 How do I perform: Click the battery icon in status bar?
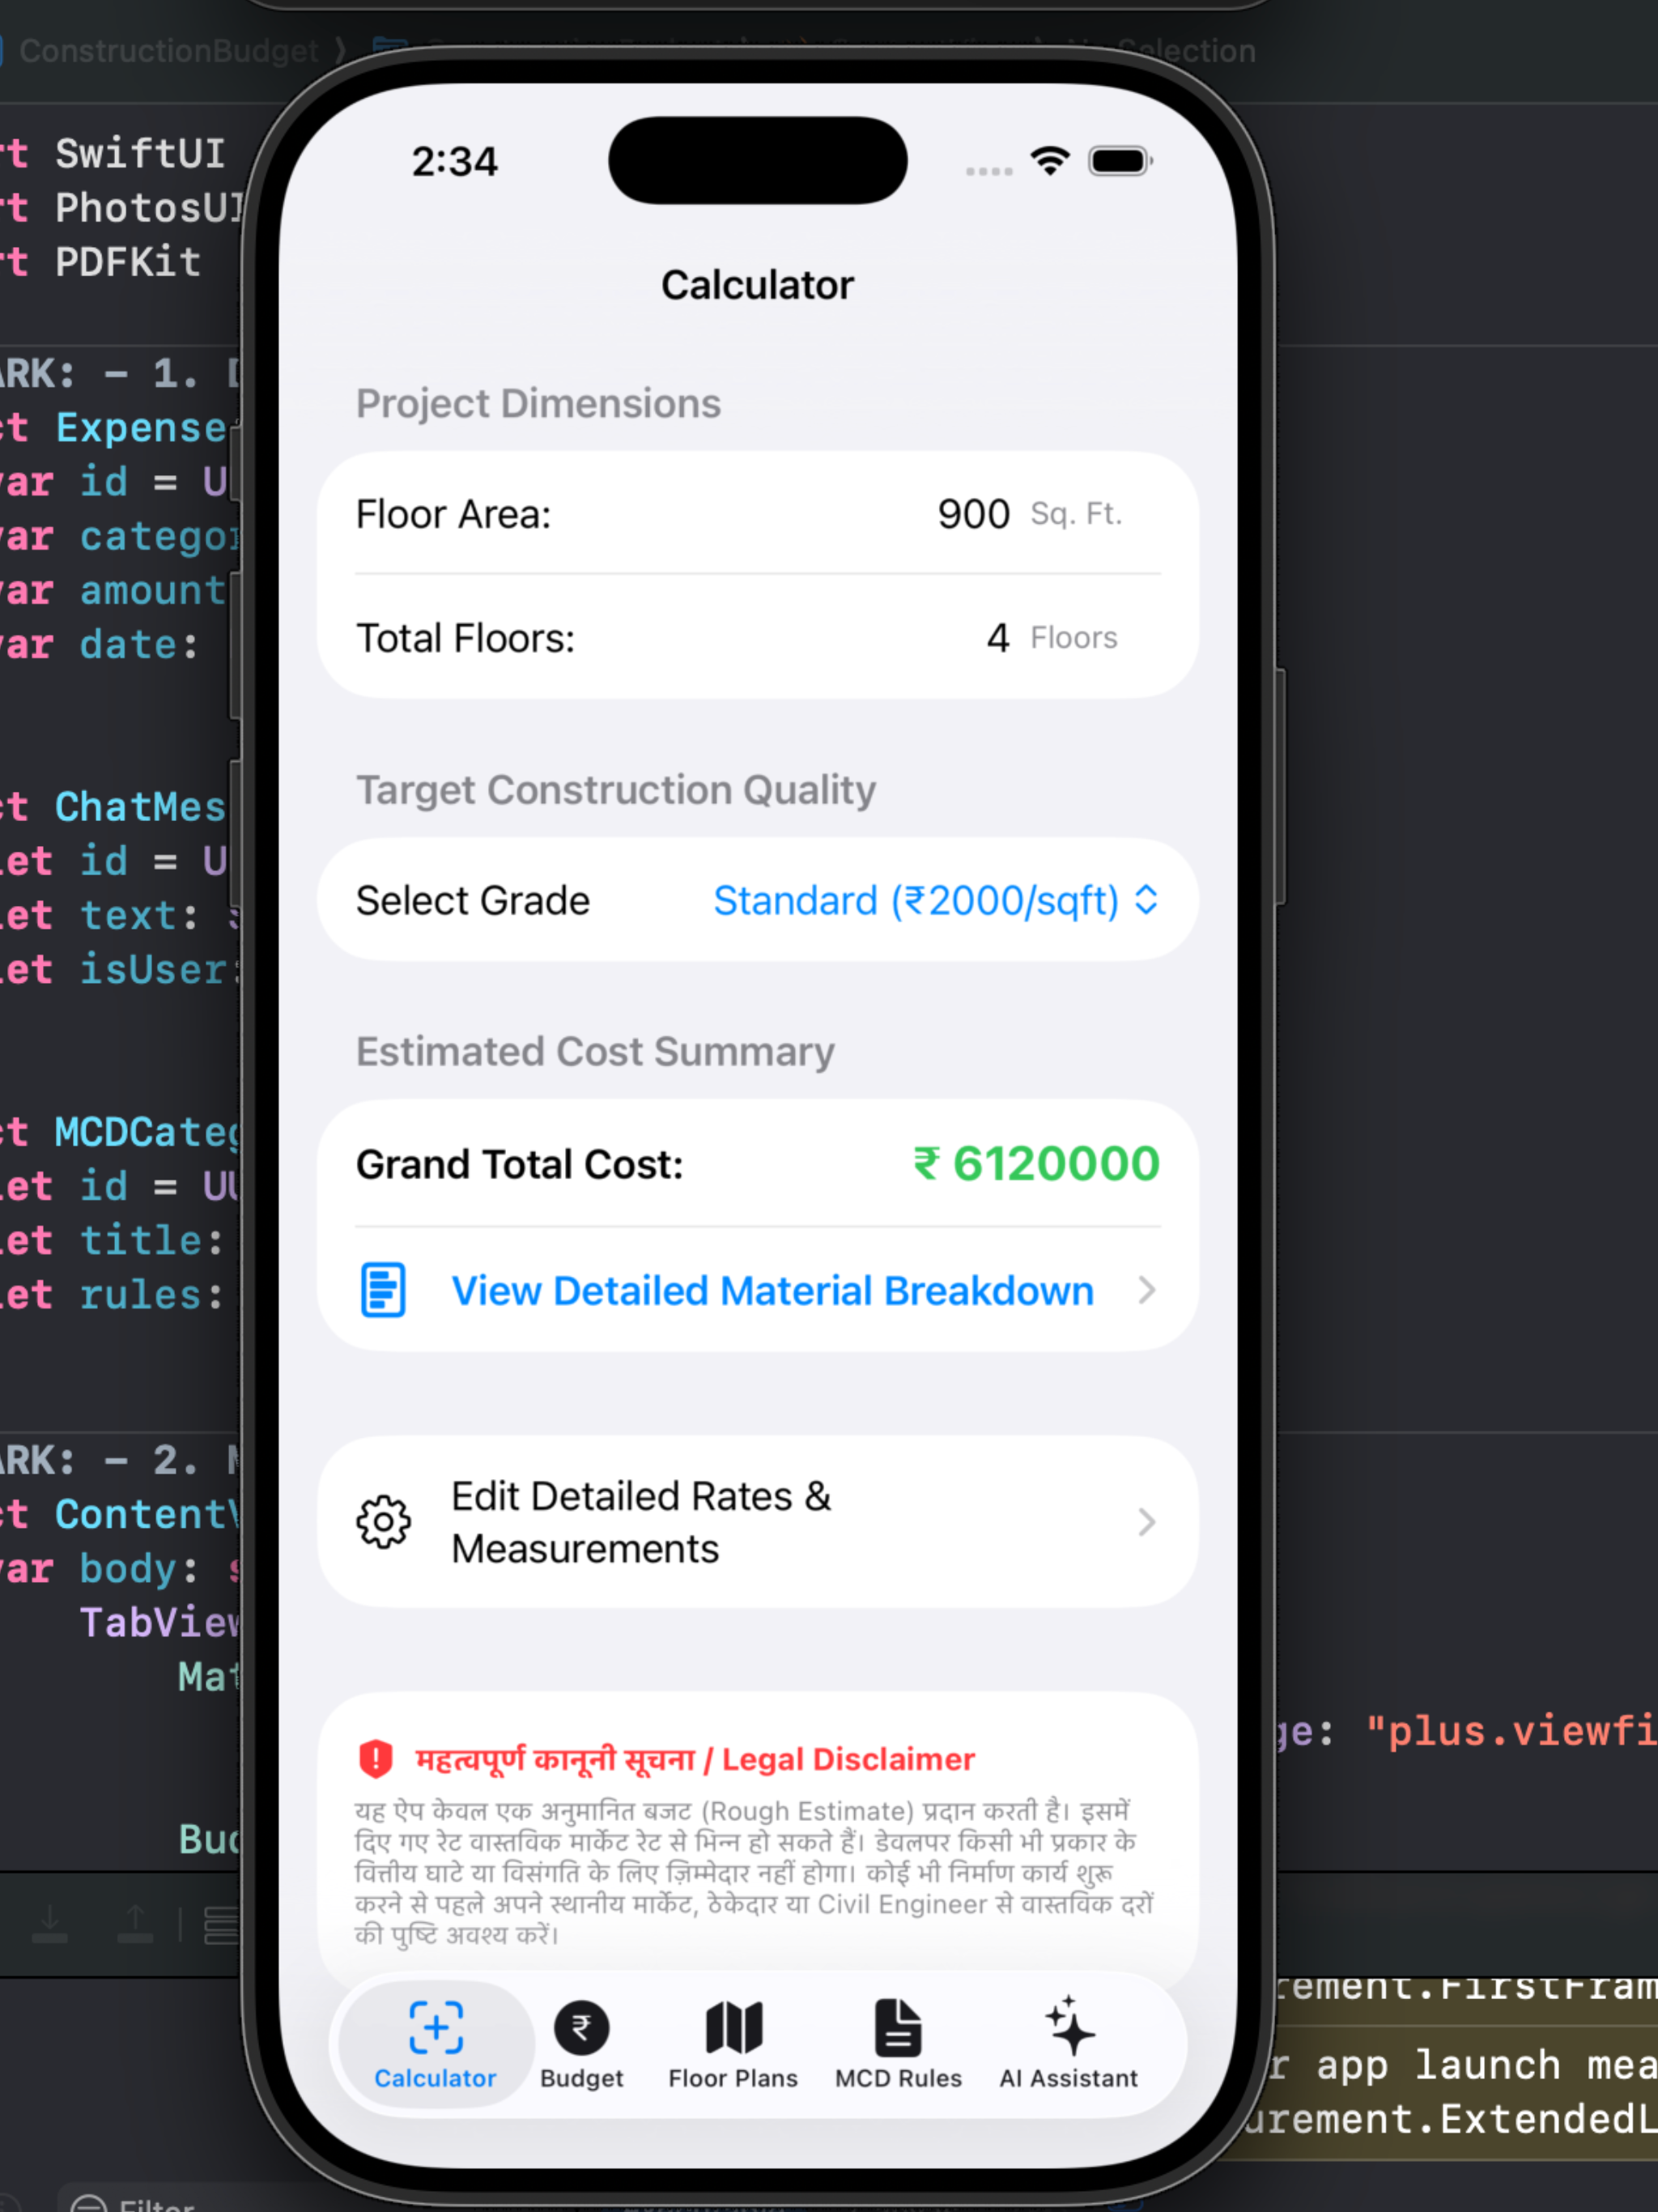[x=1120, y=161]
